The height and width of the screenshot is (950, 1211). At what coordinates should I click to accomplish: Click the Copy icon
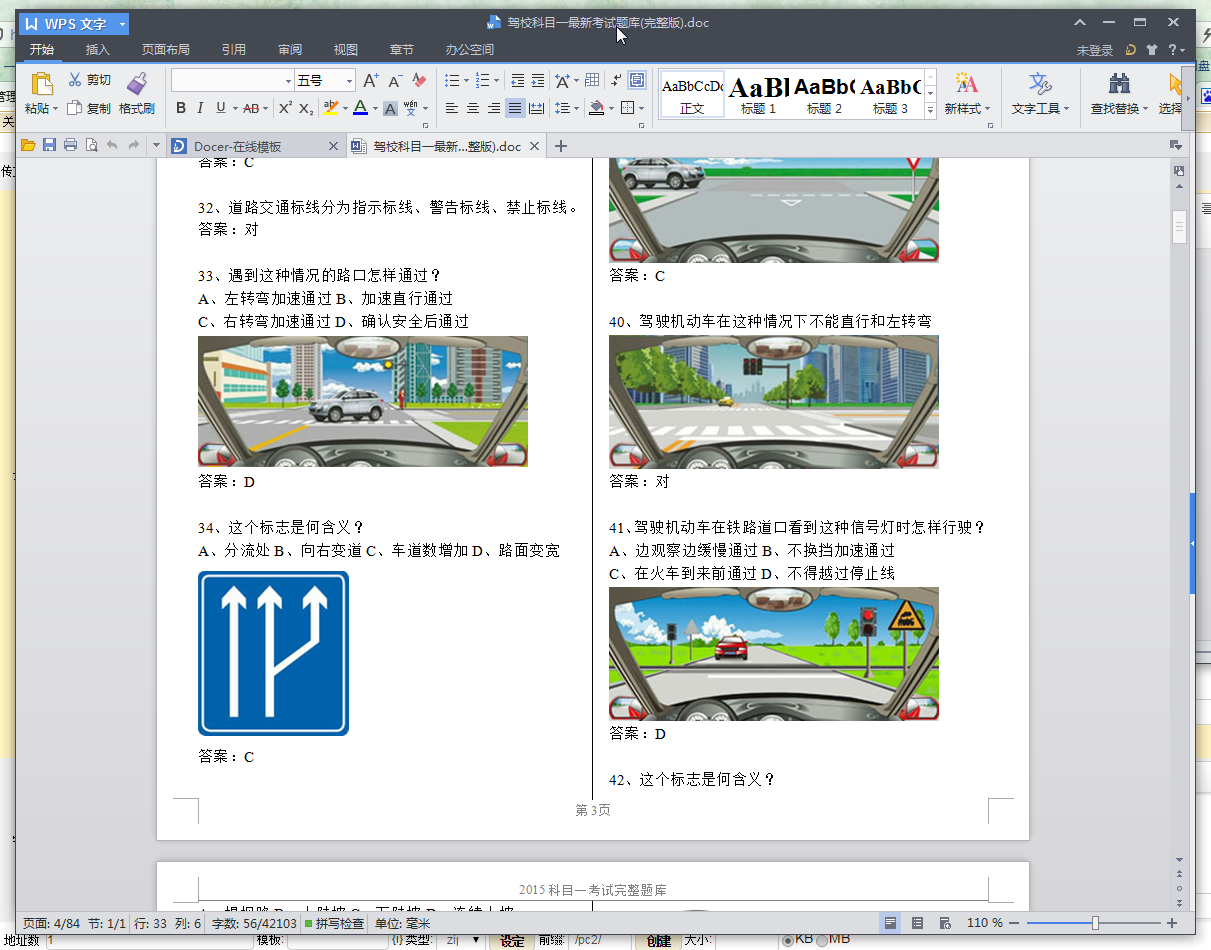tap(74, 108)
